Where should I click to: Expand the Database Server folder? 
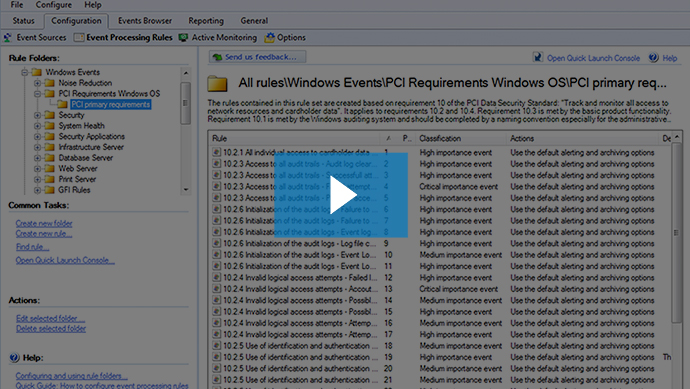pos(37,158)
